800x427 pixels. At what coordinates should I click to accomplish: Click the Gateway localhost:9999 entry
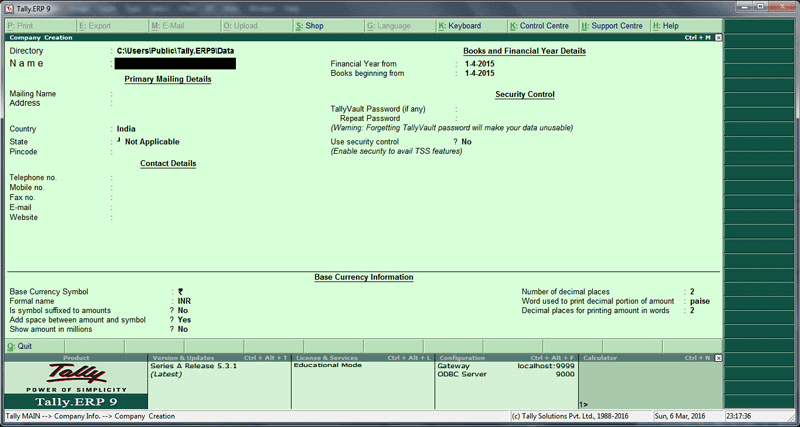(x=506, y=366)
